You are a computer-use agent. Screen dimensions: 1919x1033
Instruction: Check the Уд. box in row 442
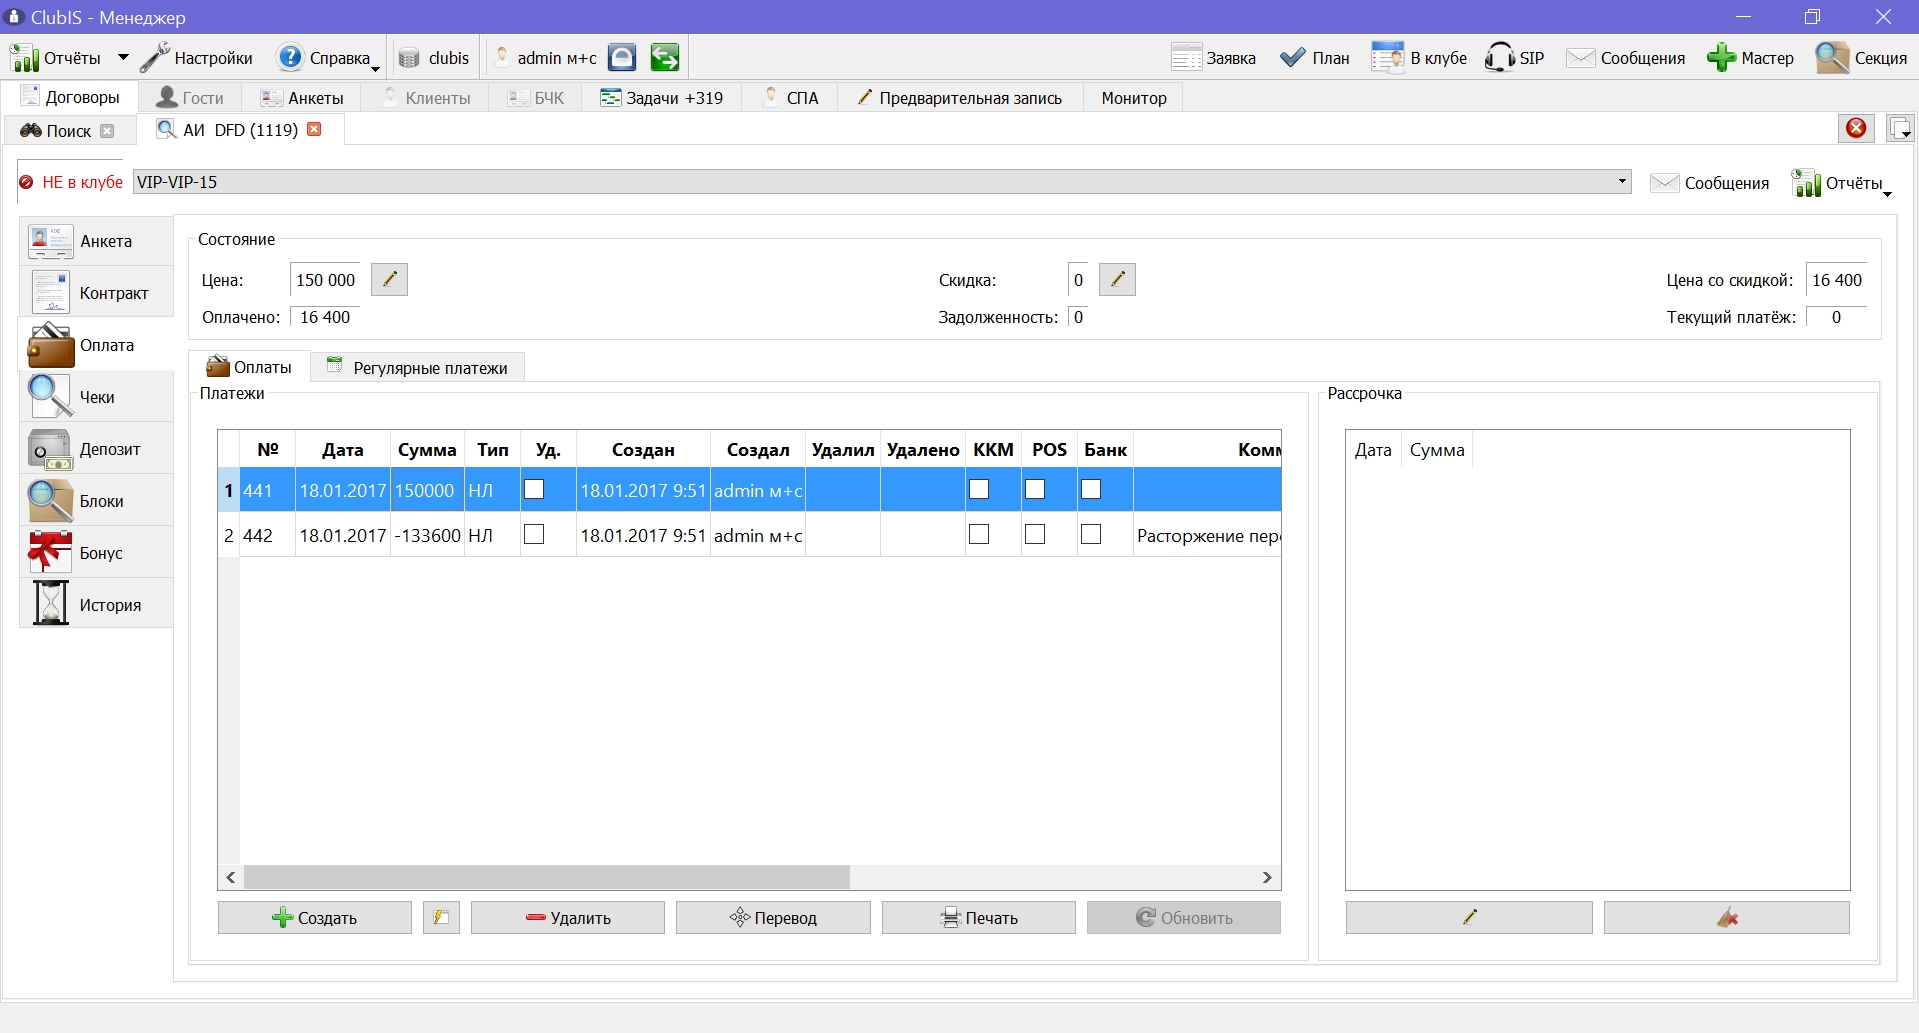click(534, 535)
